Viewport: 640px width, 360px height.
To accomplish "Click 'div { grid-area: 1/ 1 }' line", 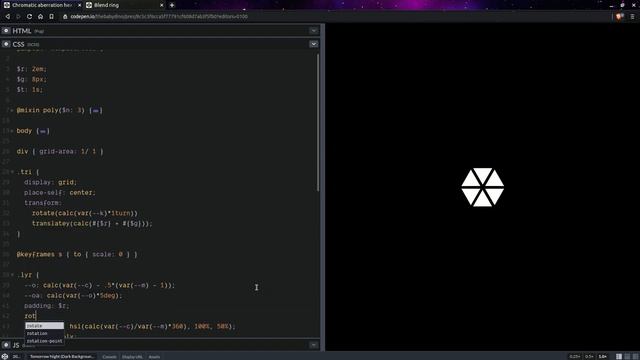I will (60, 151).
